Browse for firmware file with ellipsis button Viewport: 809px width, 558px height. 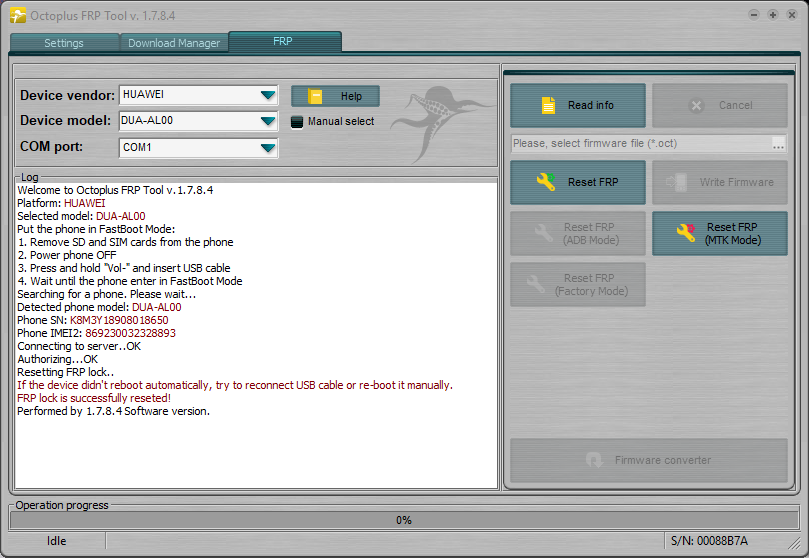(779, 144)
